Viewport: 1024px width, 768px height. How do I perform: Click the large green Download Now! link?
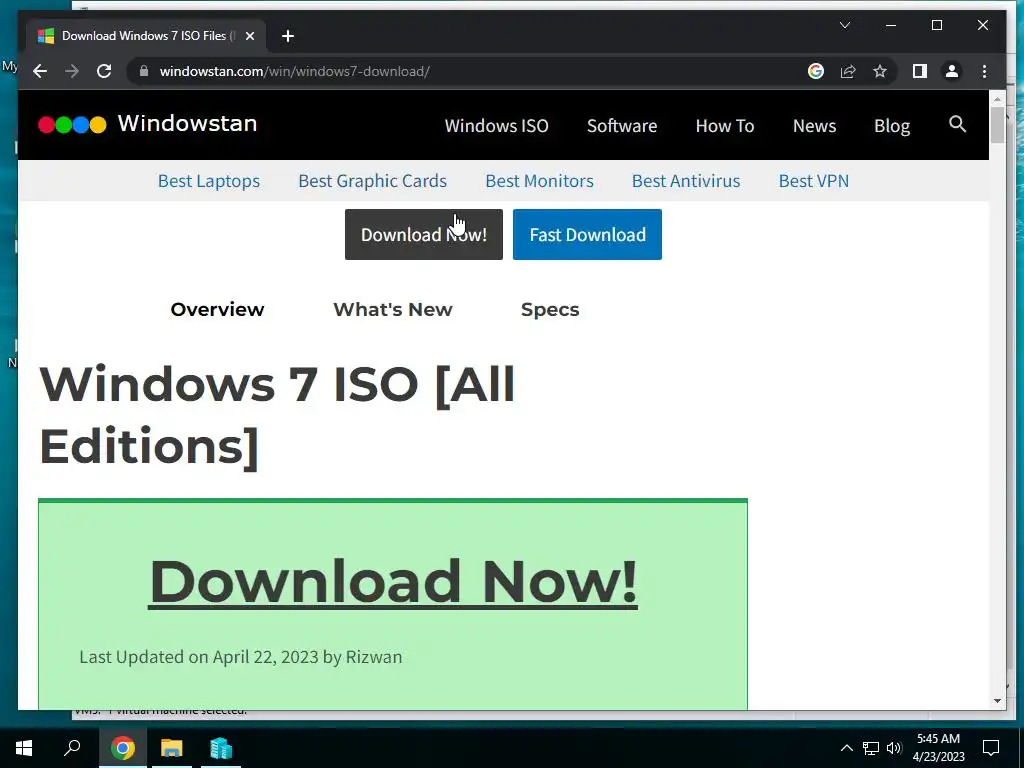pos(393,581)
